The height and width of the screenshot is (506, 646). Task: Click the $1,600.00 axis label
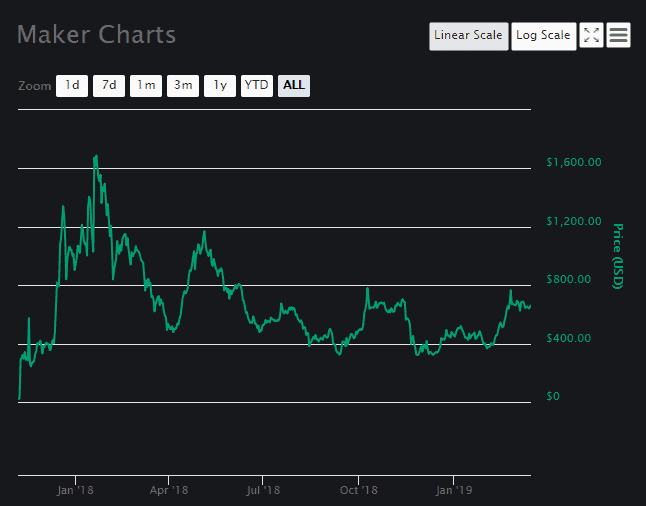[x=573, y=162]
